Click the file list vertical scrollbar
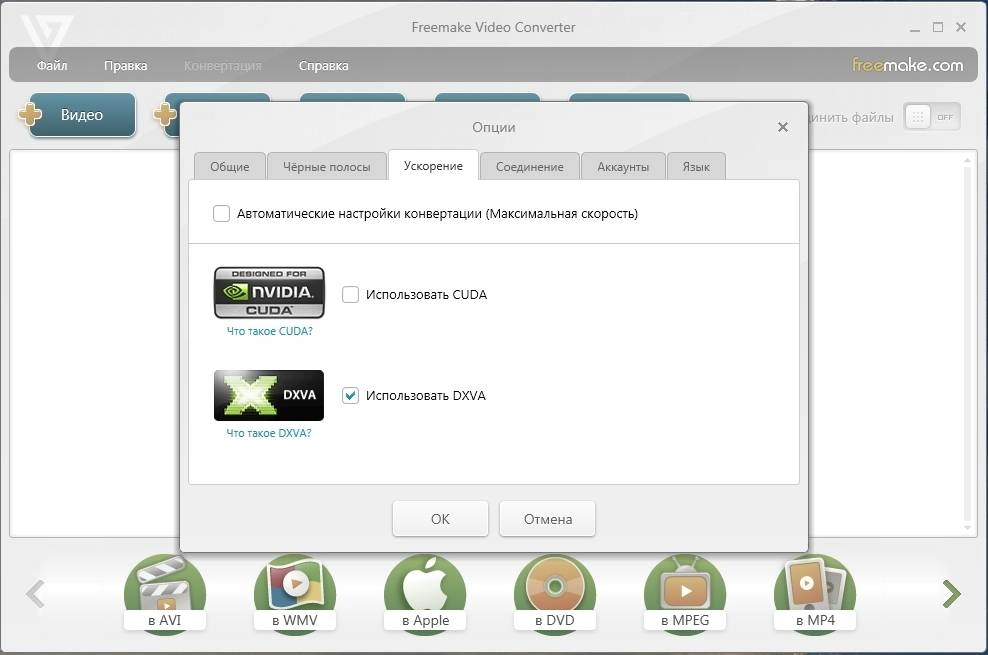The width and height of the screenshot is (988, 655). click(968, 343)
